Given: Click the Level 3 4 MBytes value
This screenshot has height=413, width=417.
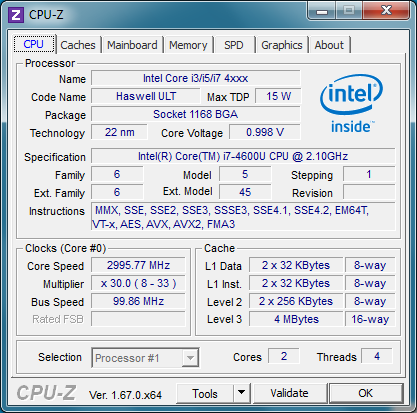Looking at the screenshot, I should tap(296, 319).
